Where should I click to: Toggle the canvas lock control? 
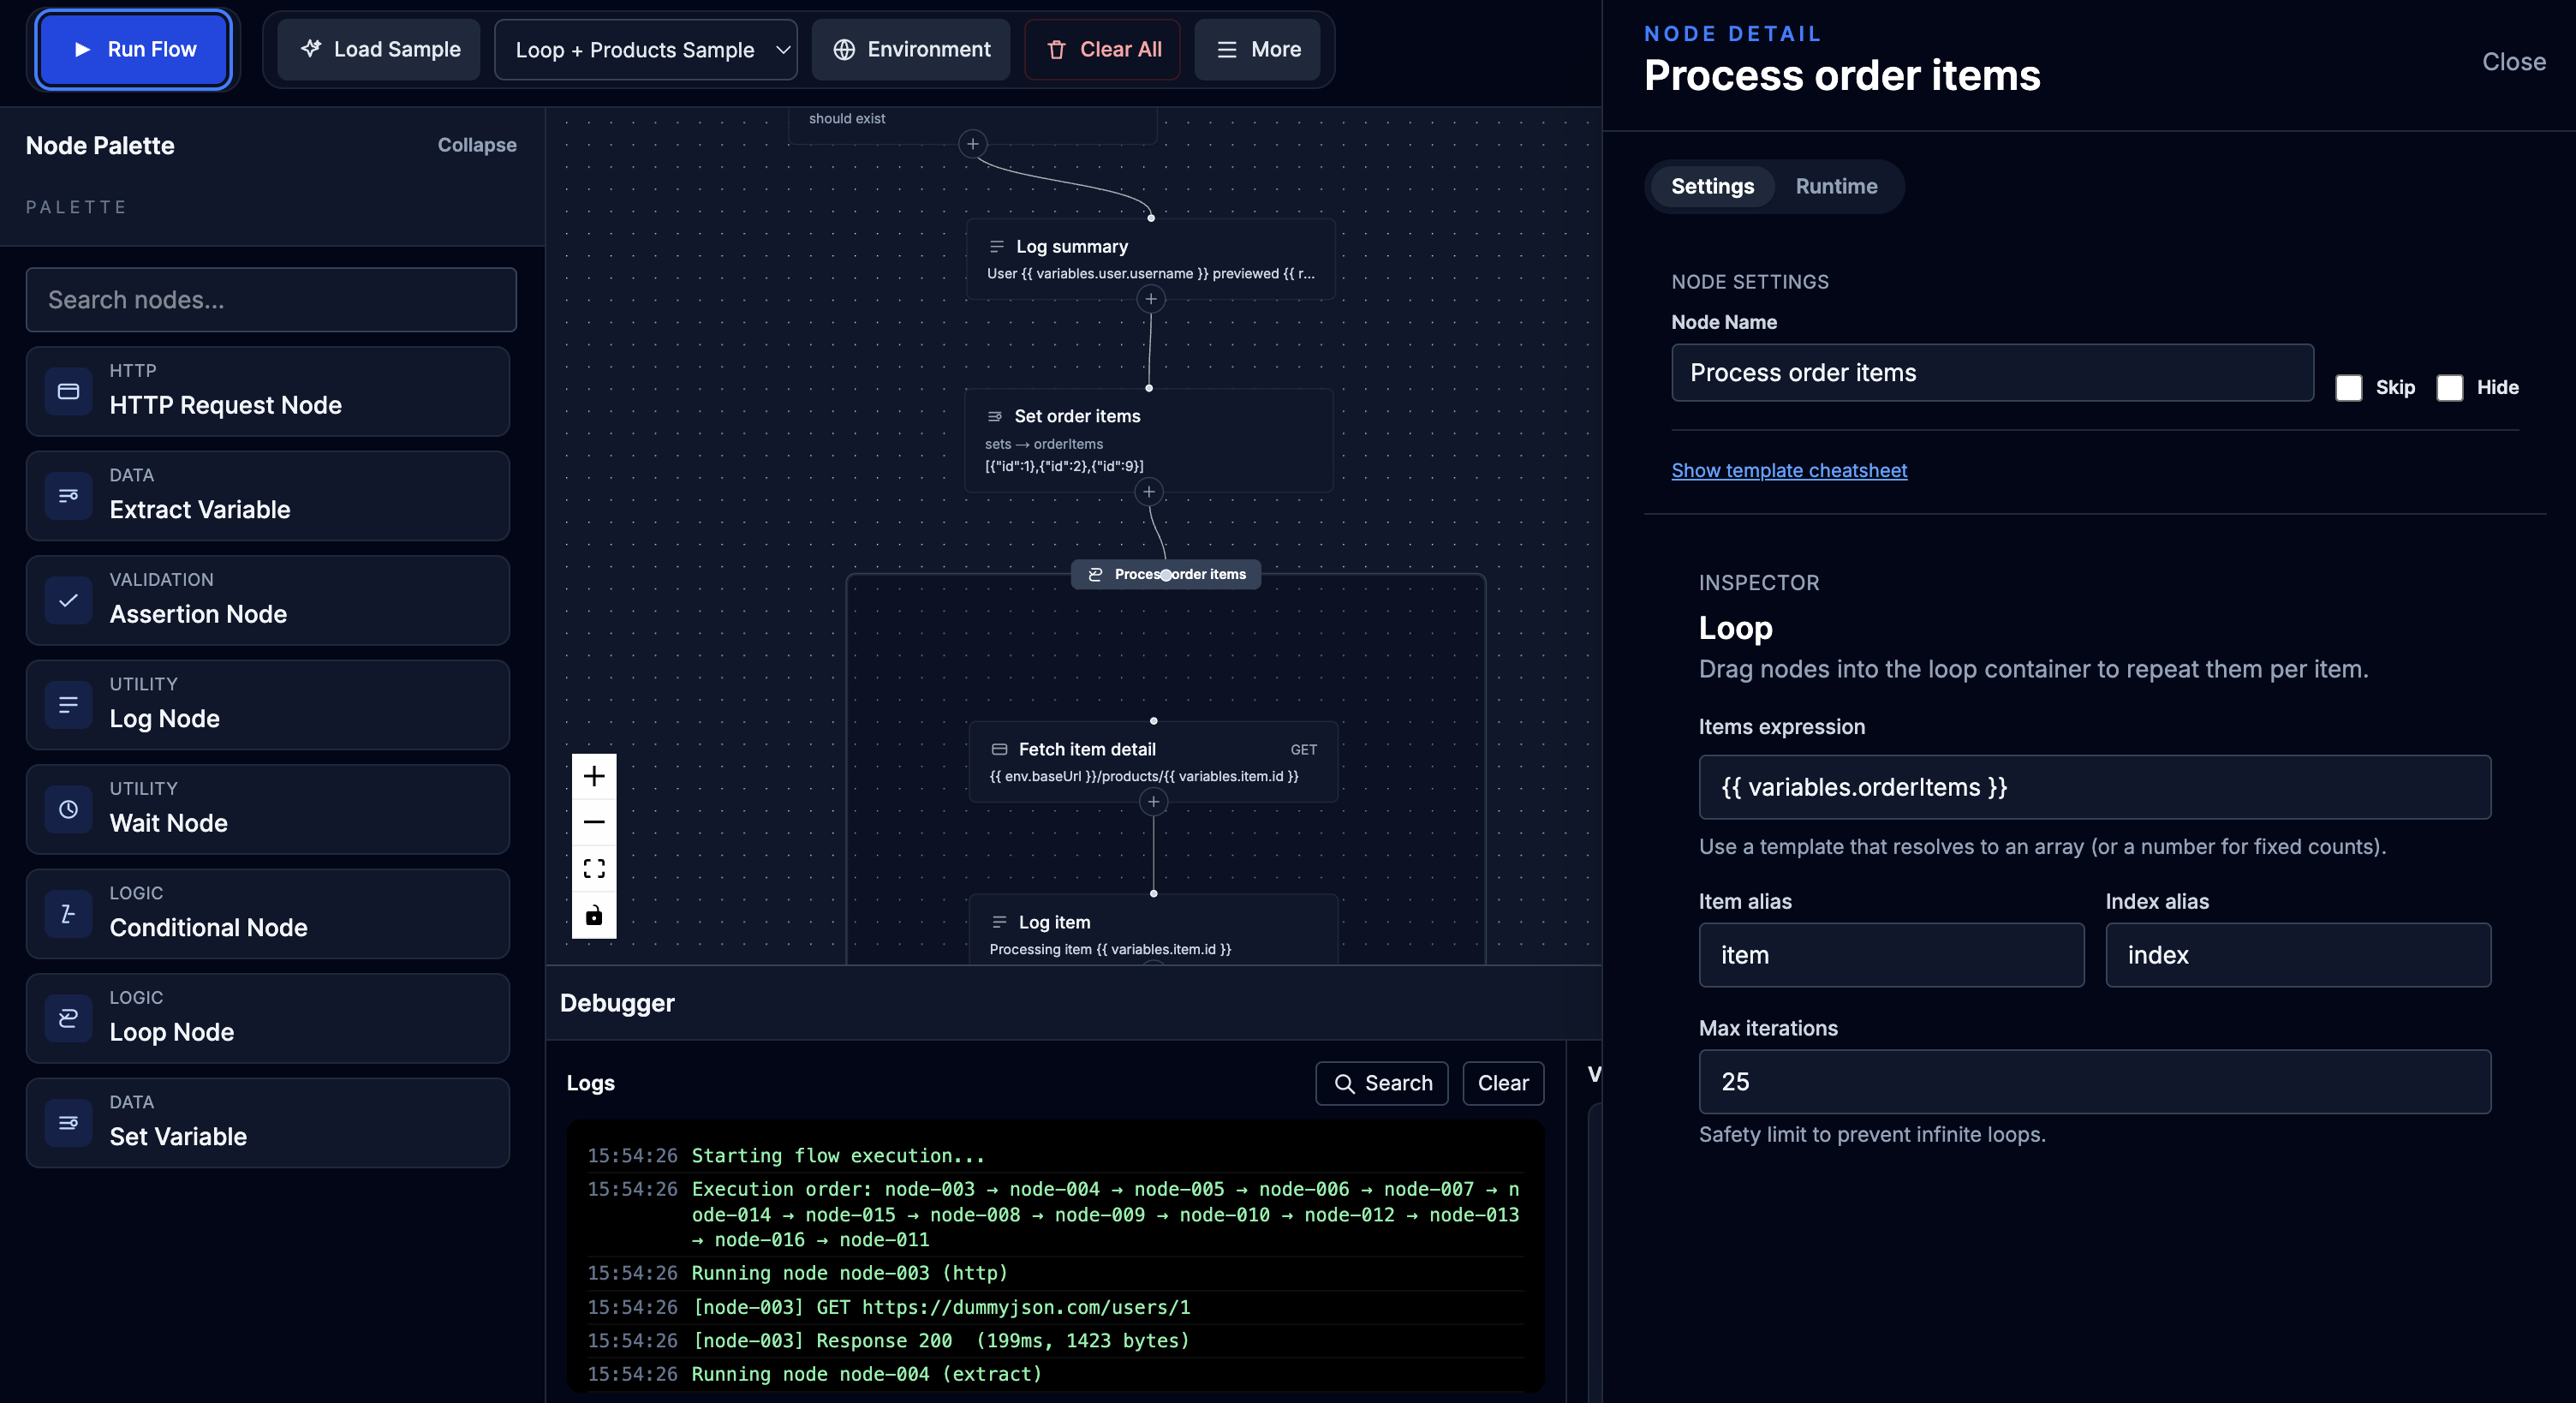(594, 913)
